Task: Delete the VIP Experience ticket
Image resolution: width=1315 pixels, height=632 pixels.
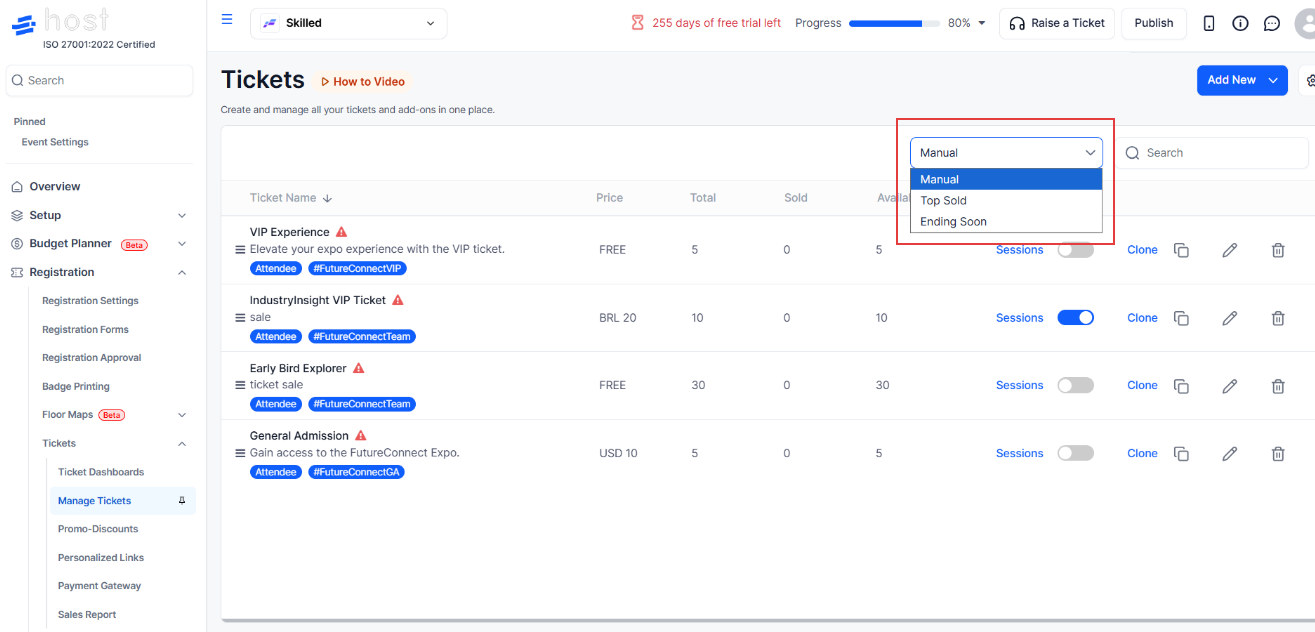Action: click(x=1277, y=250)
